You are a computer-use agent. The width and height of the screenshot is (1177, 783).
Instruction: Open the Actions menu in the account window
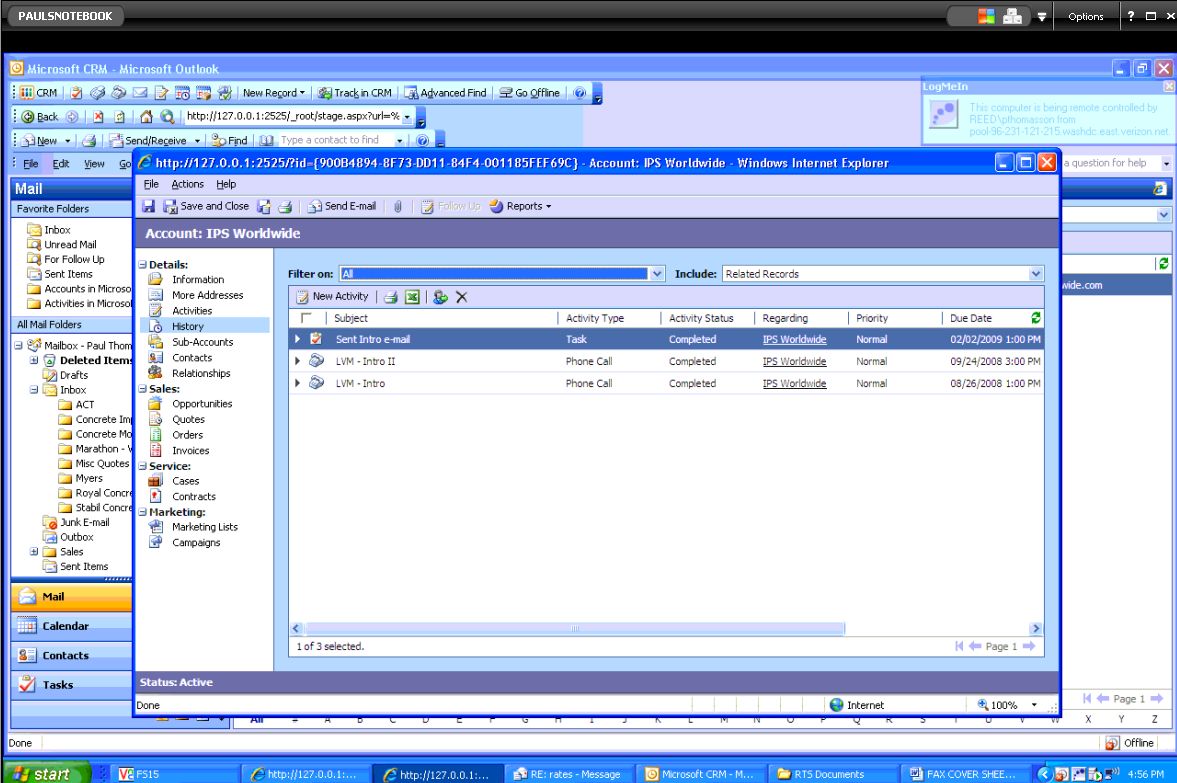(x=187, y=184)
